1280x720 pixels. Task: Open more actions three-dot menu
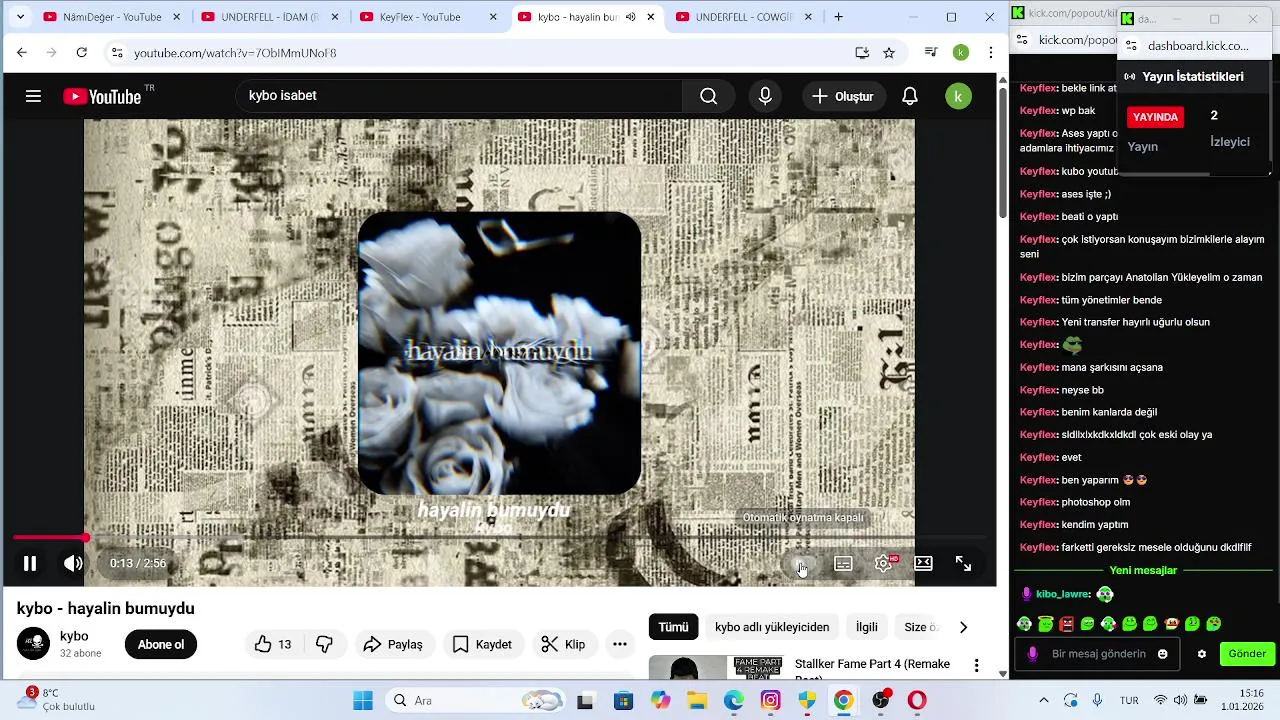point(620,645)
